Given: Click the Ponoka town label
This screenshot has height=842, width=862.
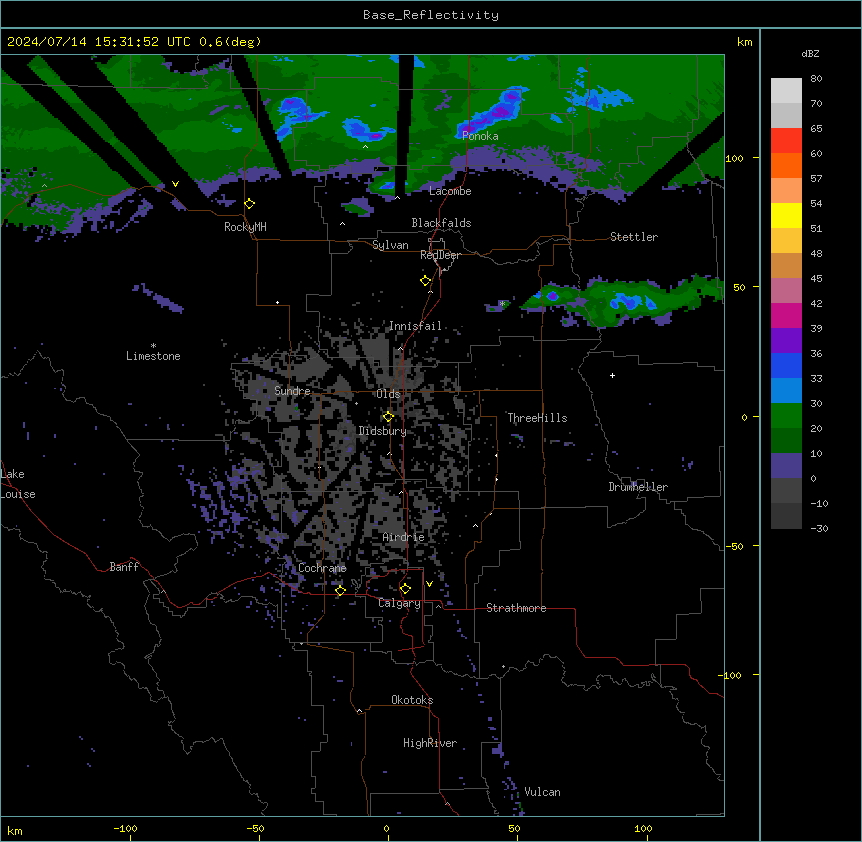Looking at the screenshot, I should click(x=480, y=136).
